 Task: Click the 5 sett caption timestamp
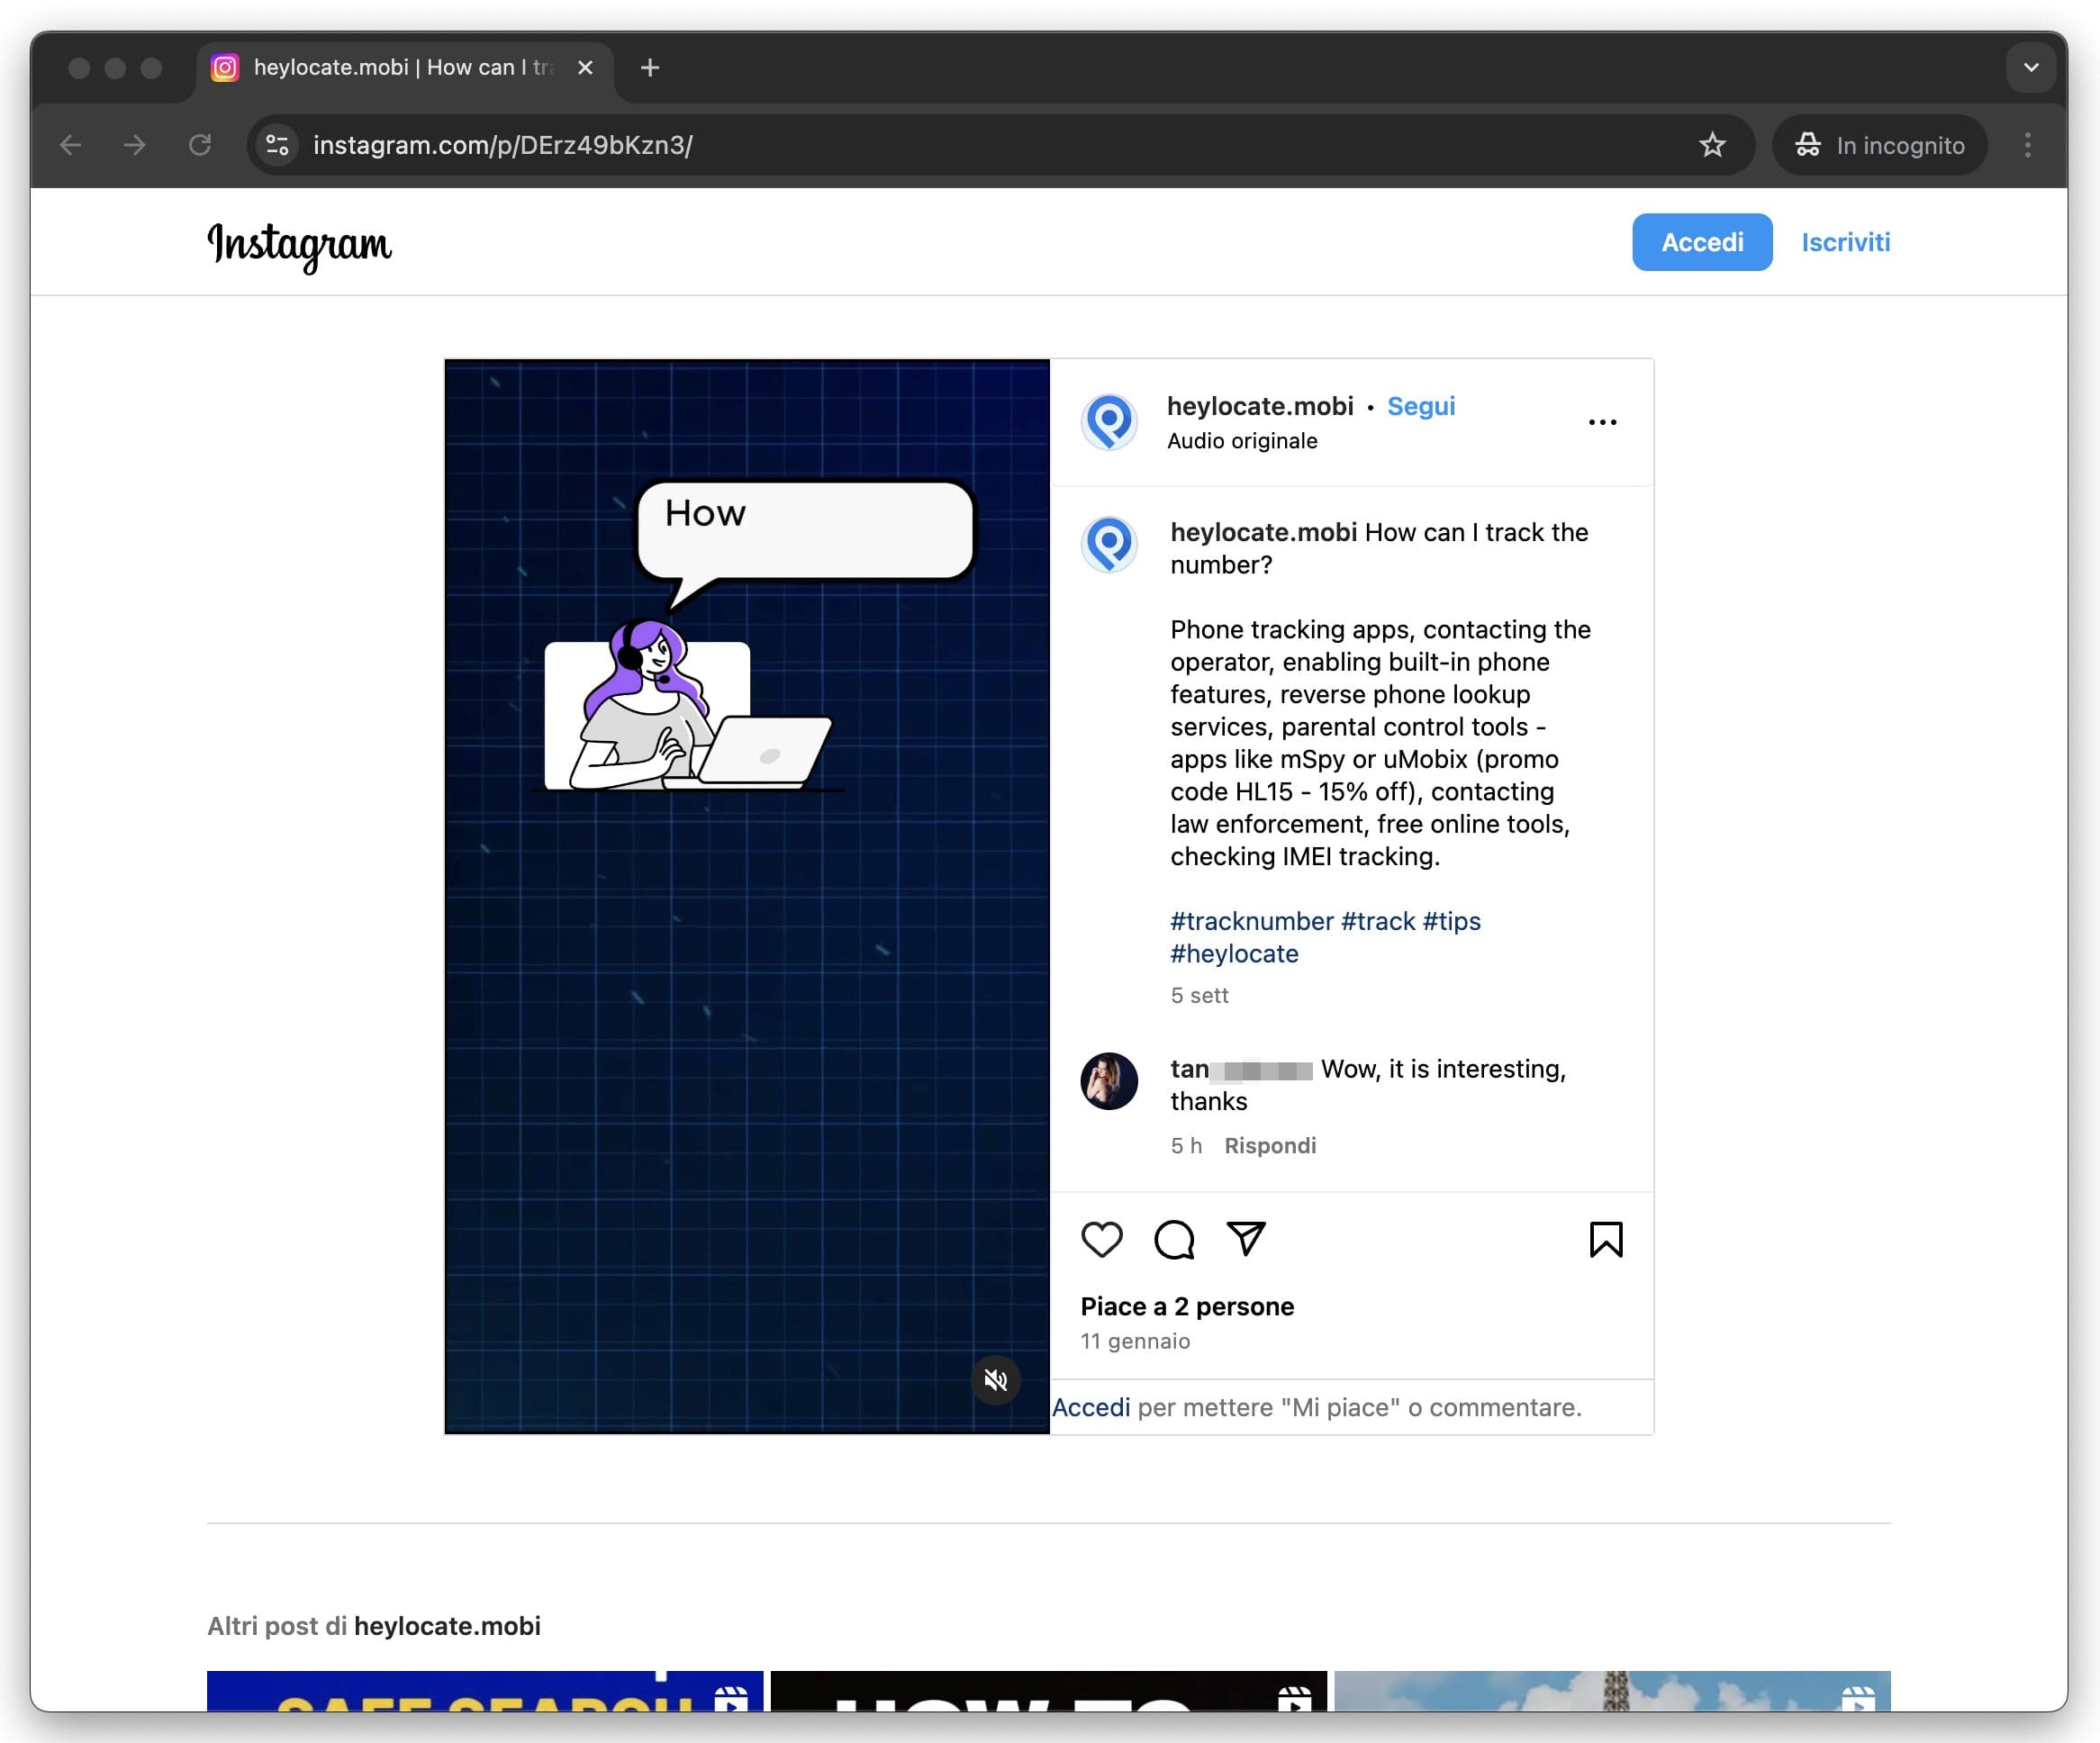coord(1199,996)
